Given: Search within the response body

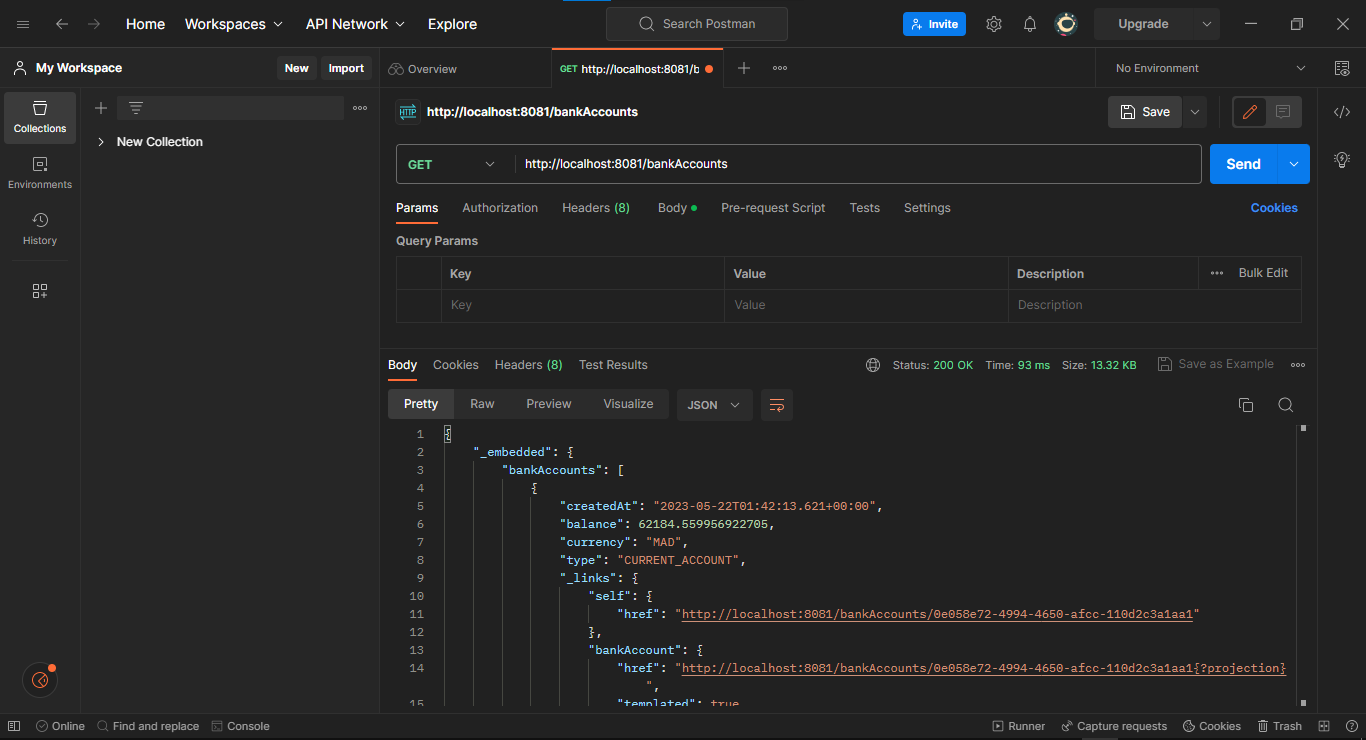Looking at the screenshot, I should point(1286,405).
